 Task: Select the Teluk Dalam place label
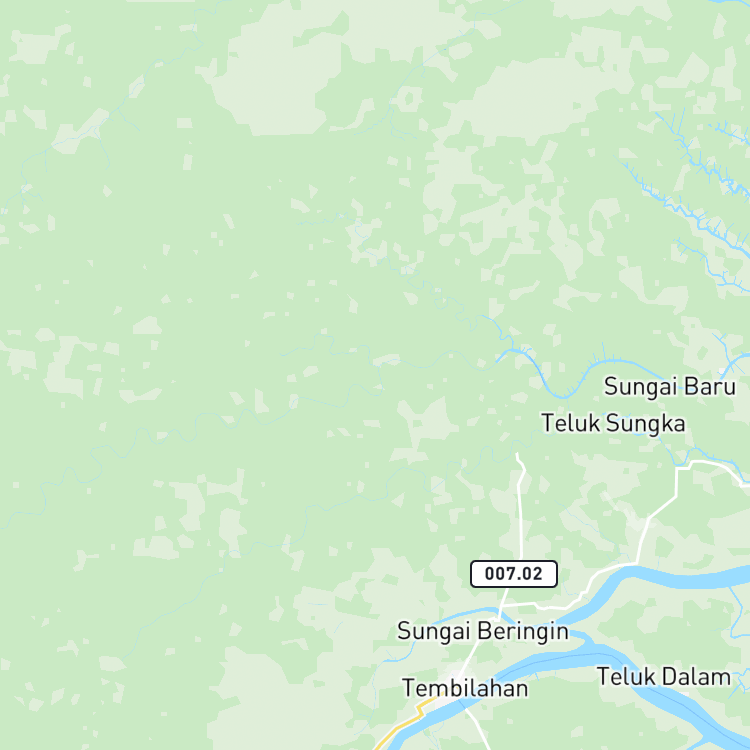[x=664, y=677]
